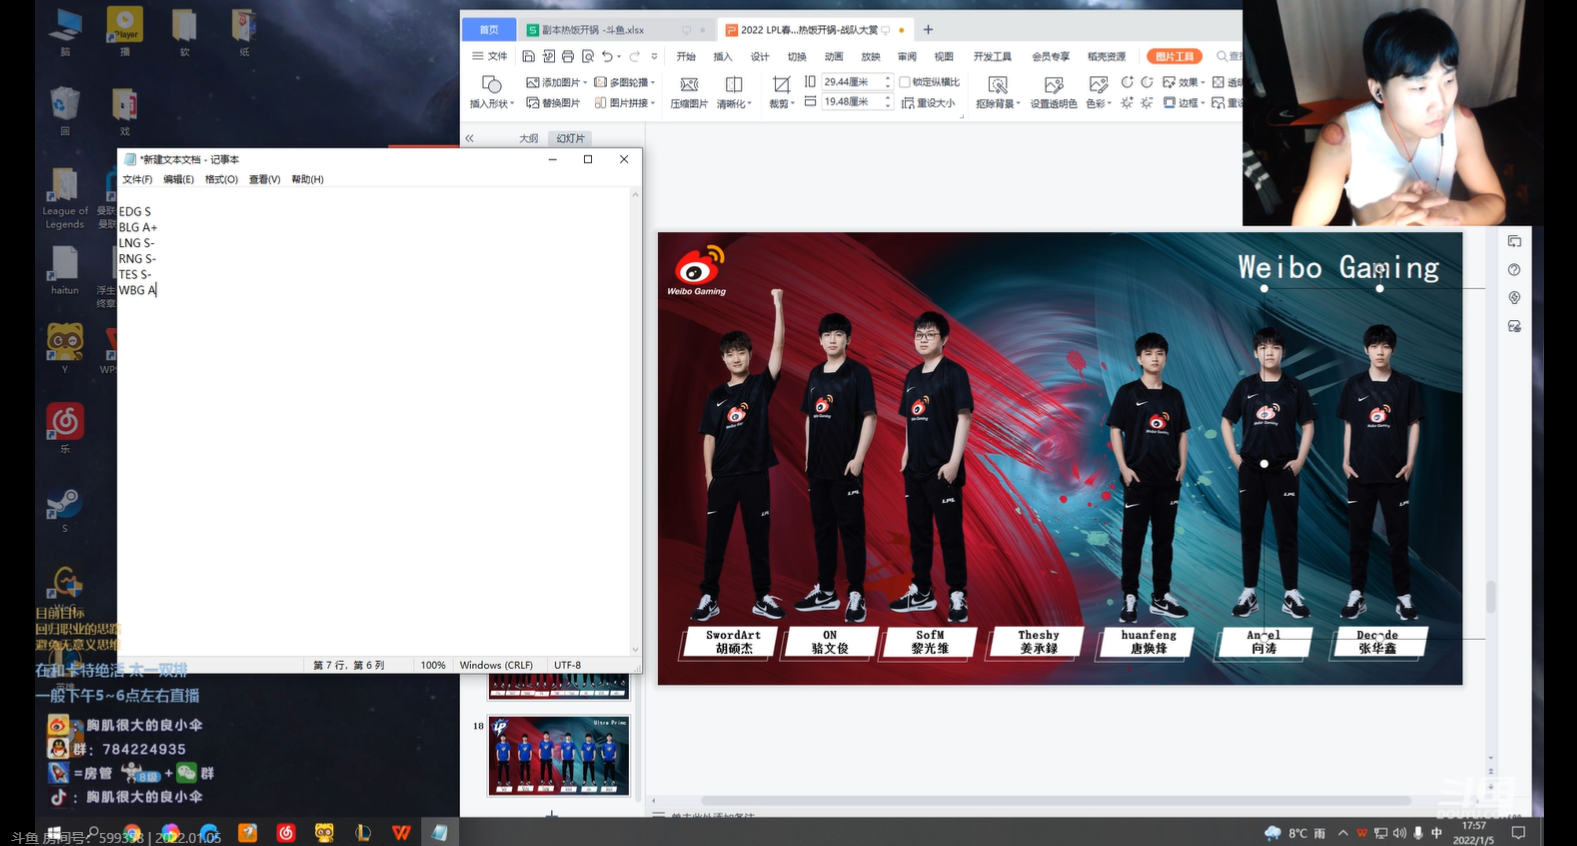Click the print preview icon in WPS
Image resolution: width=1577 pixels, height=846 pixels.
tap(588, 57)
